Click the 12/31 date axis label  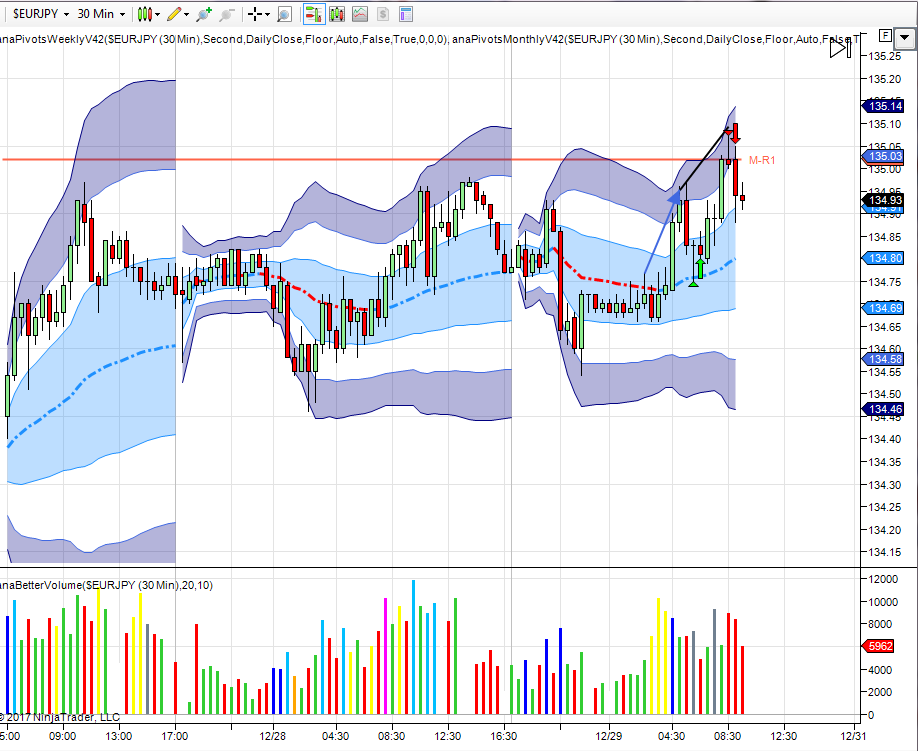click(852, 736)
